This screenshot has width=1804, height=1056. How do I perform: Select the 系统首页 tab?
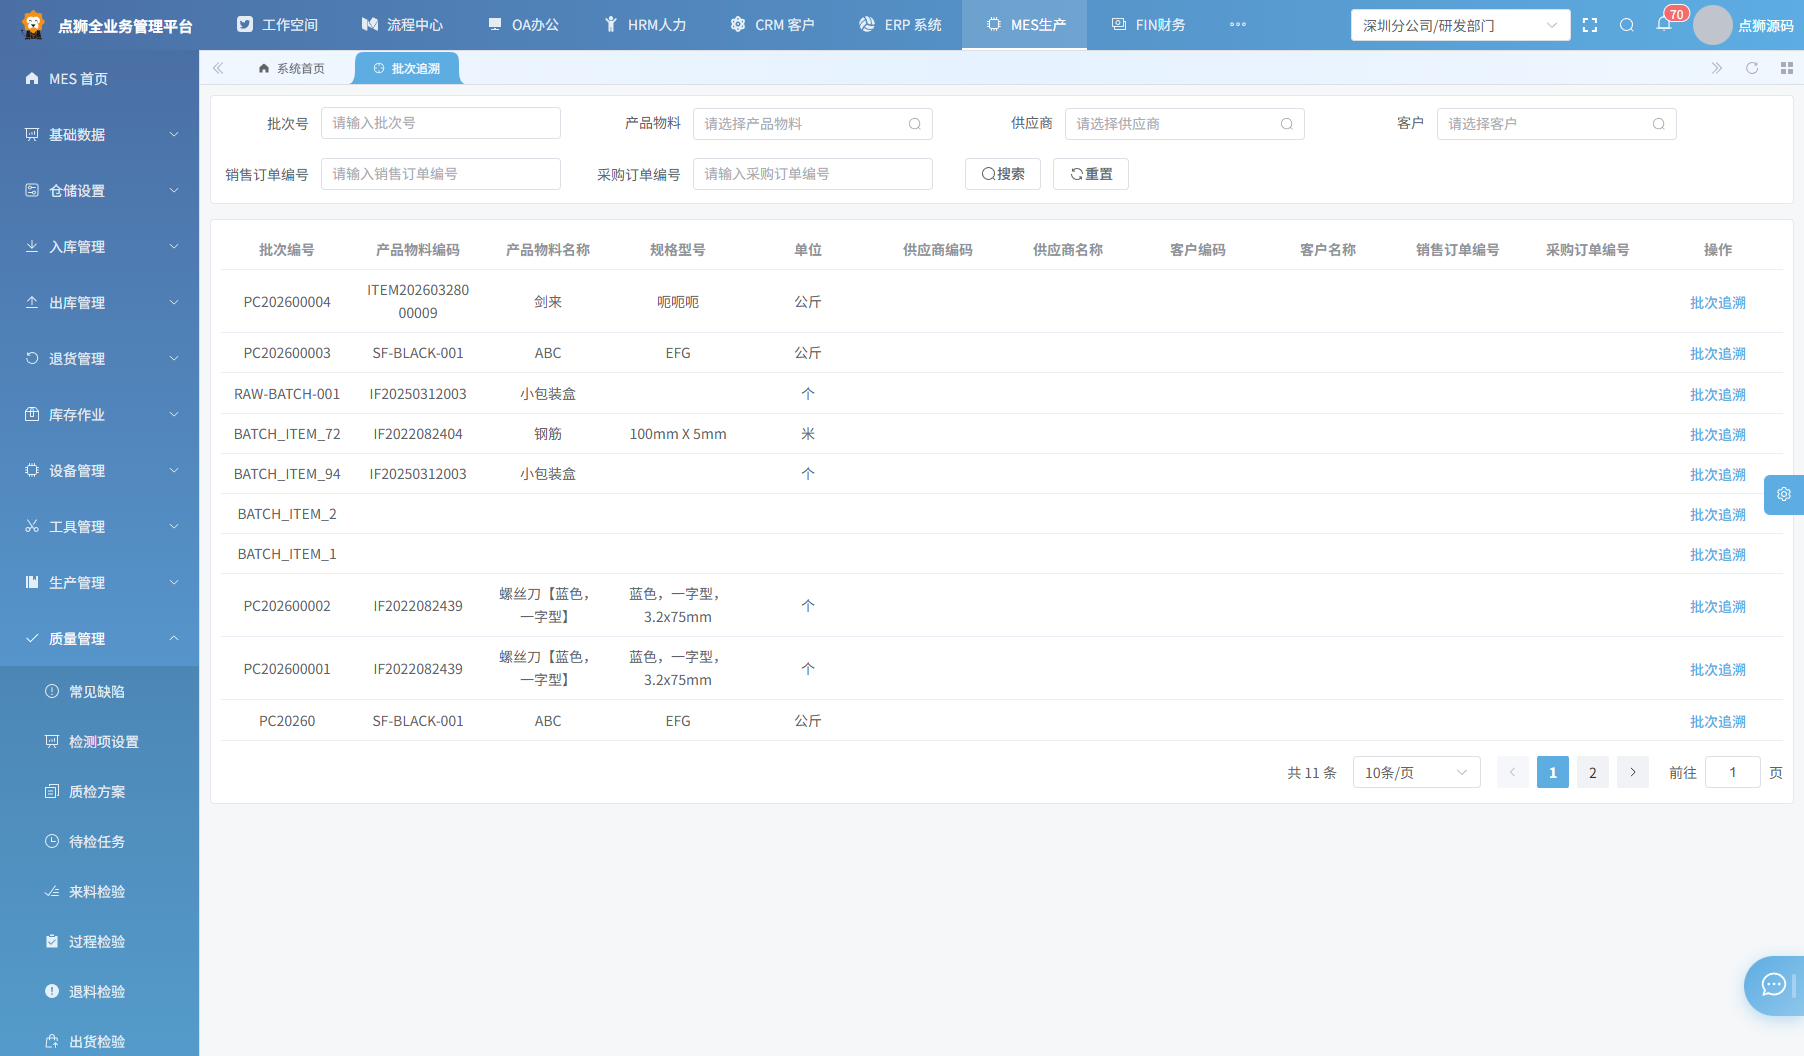click(x=291, y=68)
